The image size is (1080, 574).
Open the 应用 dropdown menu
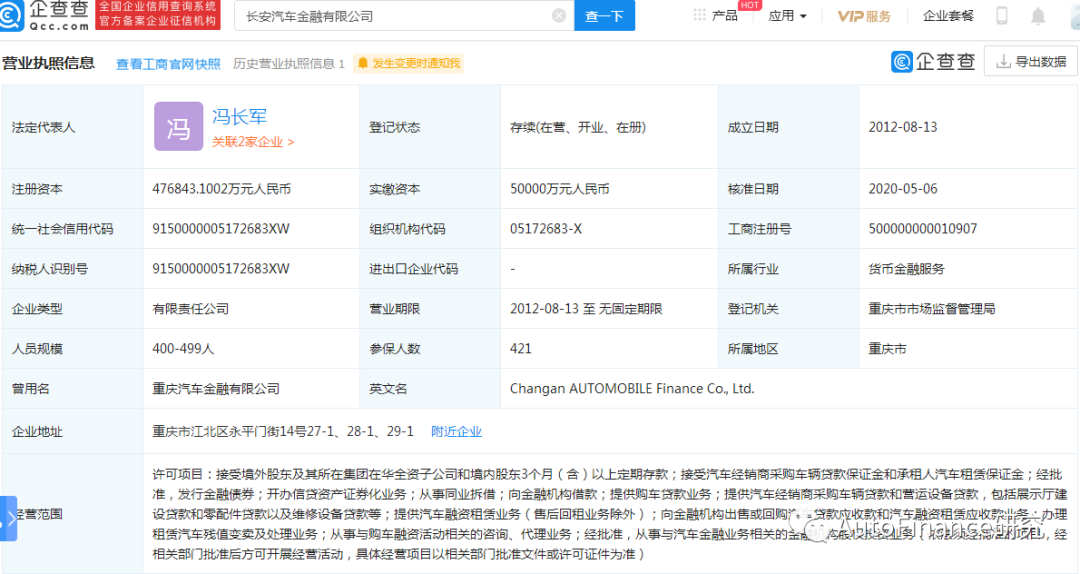pyautogui.click(x=787, y=16)
